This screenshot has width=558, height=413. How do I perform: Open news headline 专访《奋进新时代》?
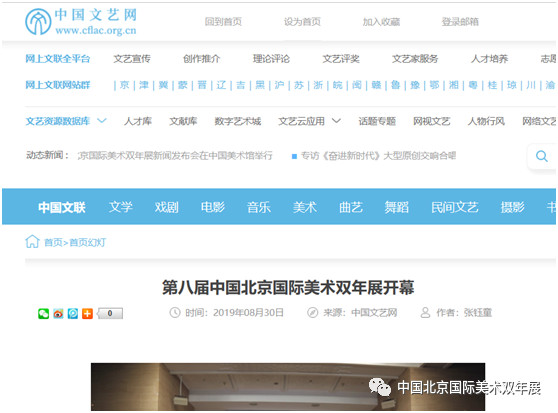[378, 156]
